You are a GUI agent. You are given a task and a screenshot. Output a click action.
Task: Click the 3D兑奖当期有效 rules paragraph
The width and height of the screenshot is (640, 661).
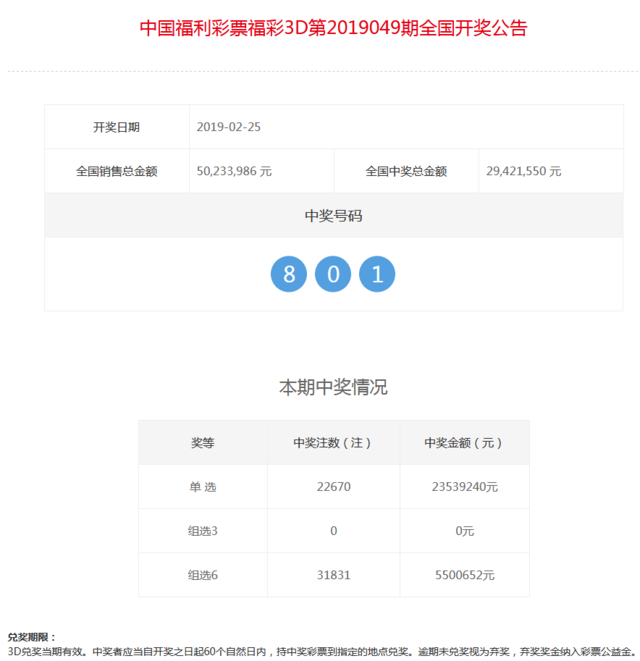click(x=322, y=652)
